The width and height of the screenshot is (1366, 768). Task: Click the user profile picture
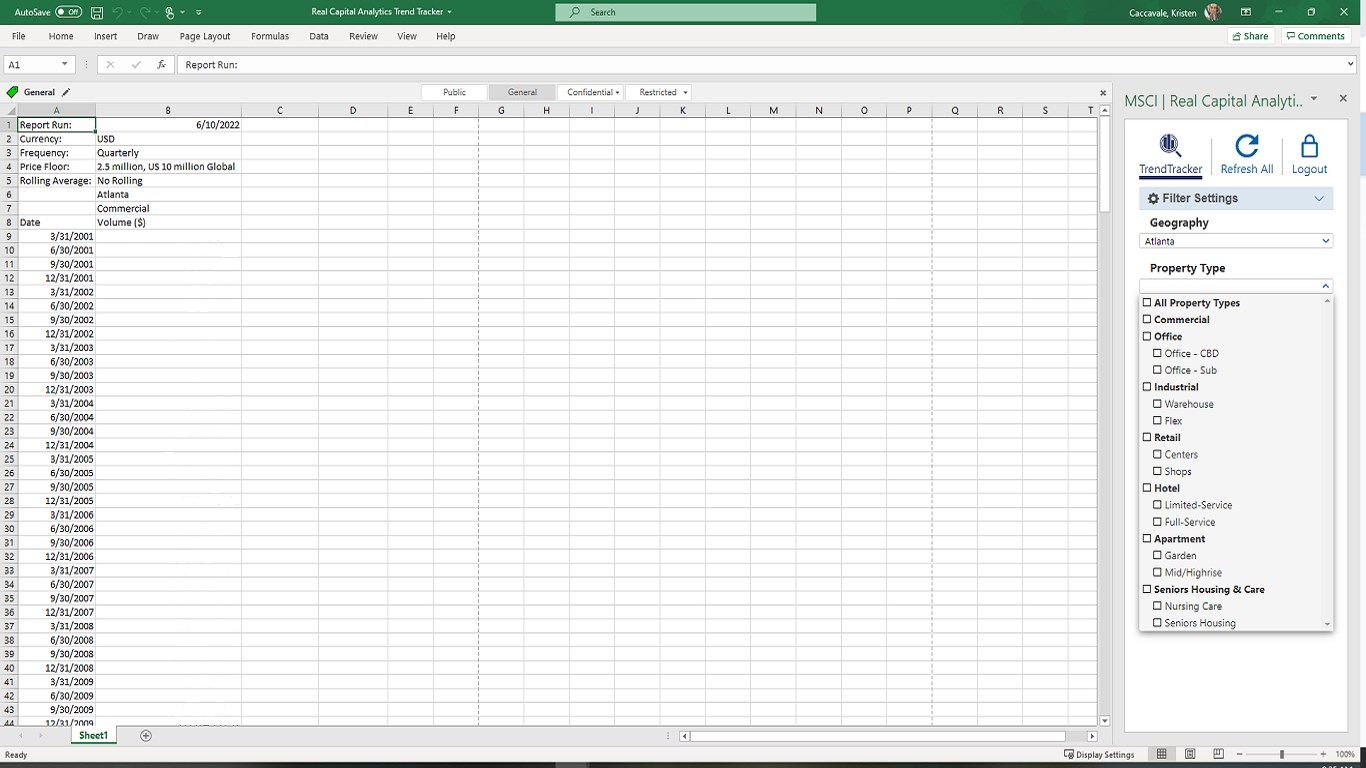click(1213, 12)
